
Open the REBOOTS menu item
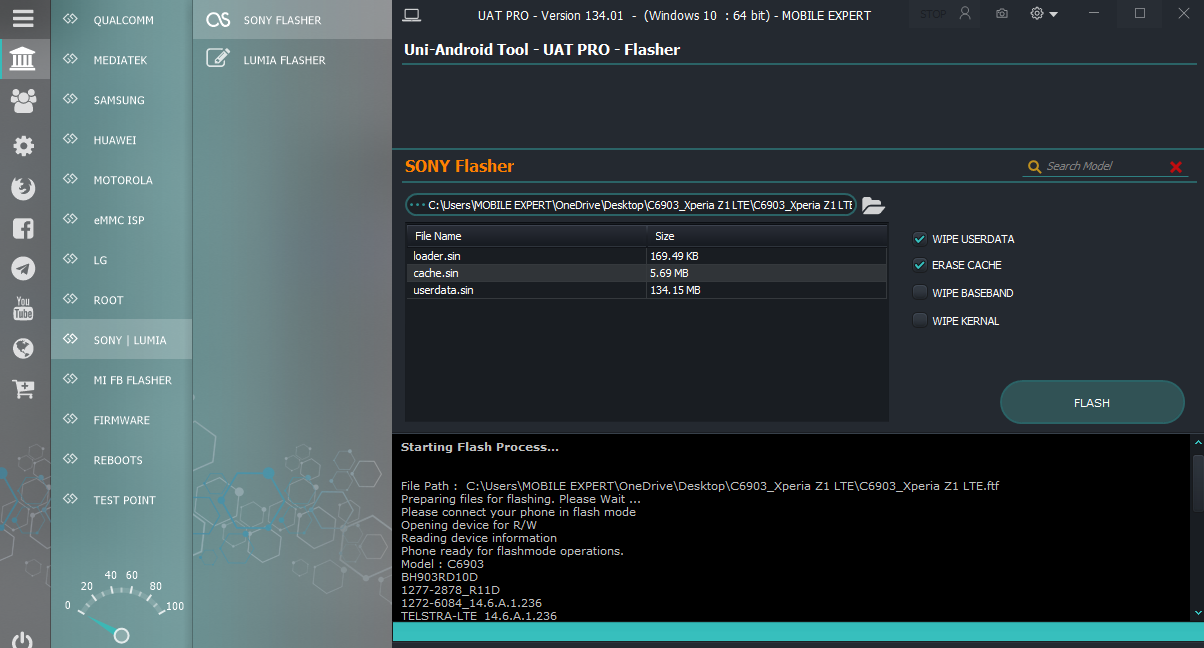pyautogui.click(x=121, y=460)
